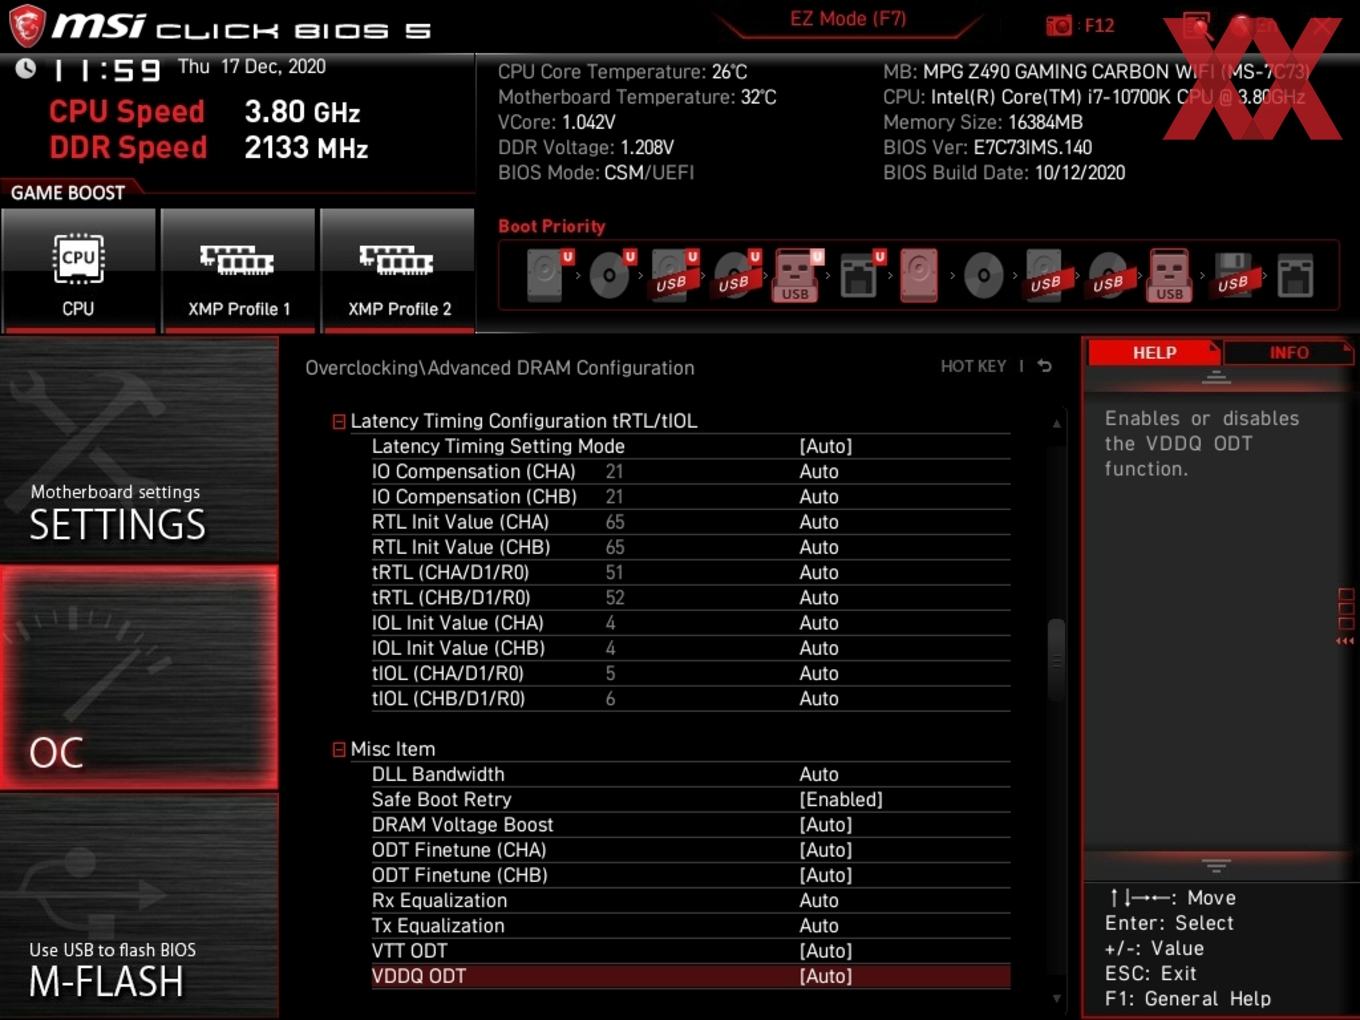Viewport: 1360px width, 1020px height.
Task: Select the USB floppy boot device icon
Action: (1233, 275)
